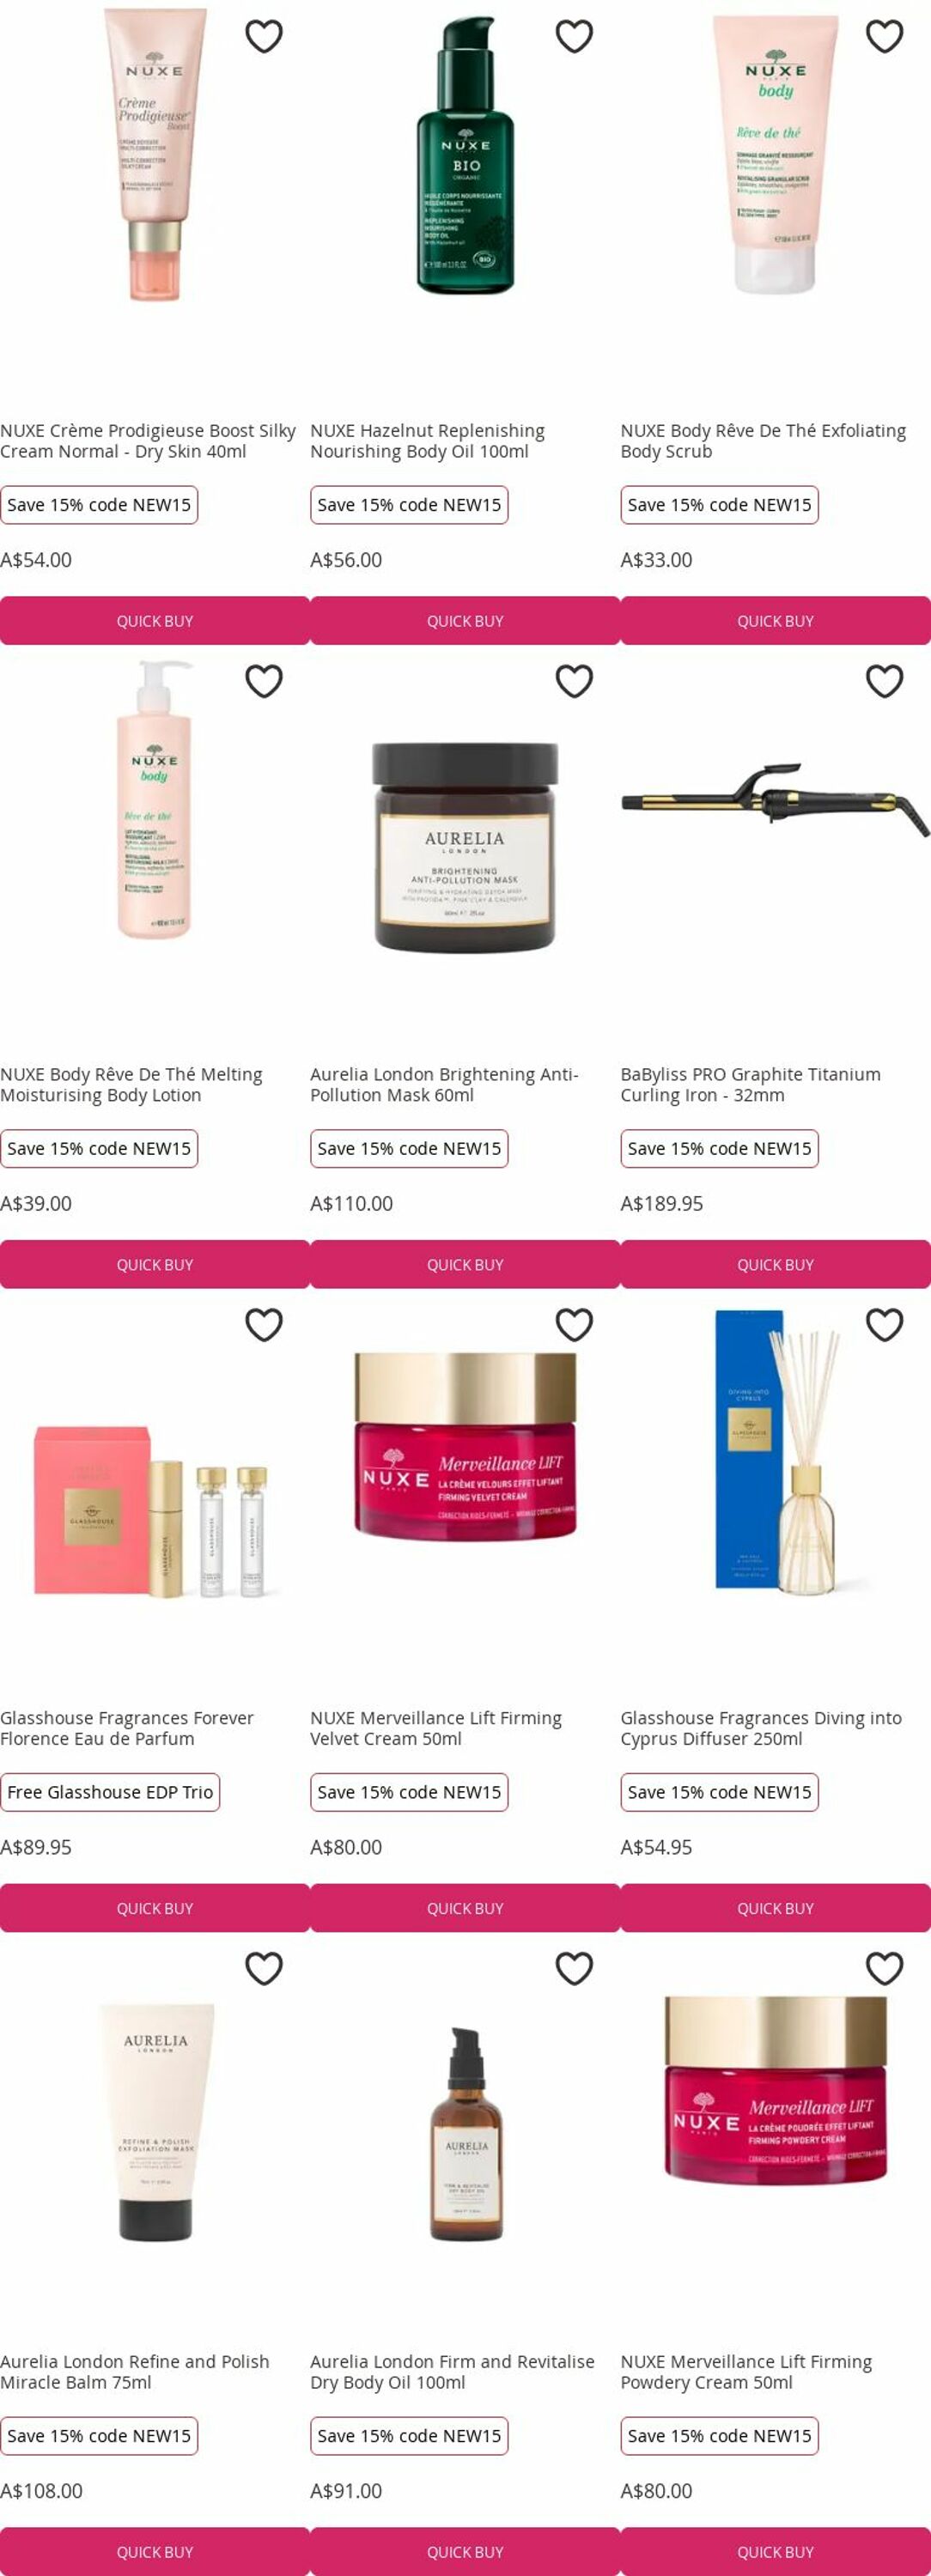This screenshot has width=931, height=2576.
Task: Heart the NUXE Merveillance Lift Powdery Cream
Action: click(884, 1969)
